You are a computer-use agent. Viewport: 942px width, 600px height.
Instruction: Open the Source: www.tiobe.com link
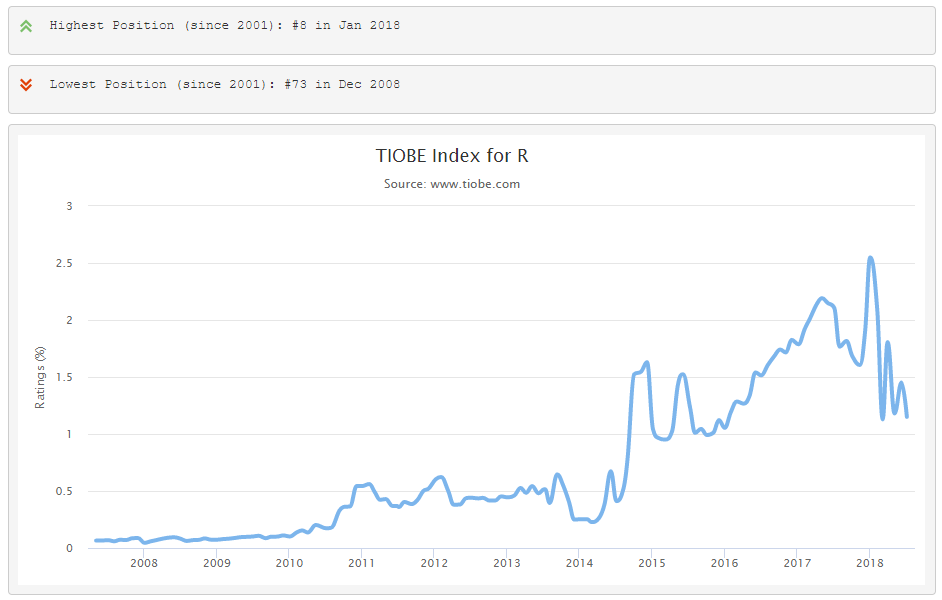452,184
